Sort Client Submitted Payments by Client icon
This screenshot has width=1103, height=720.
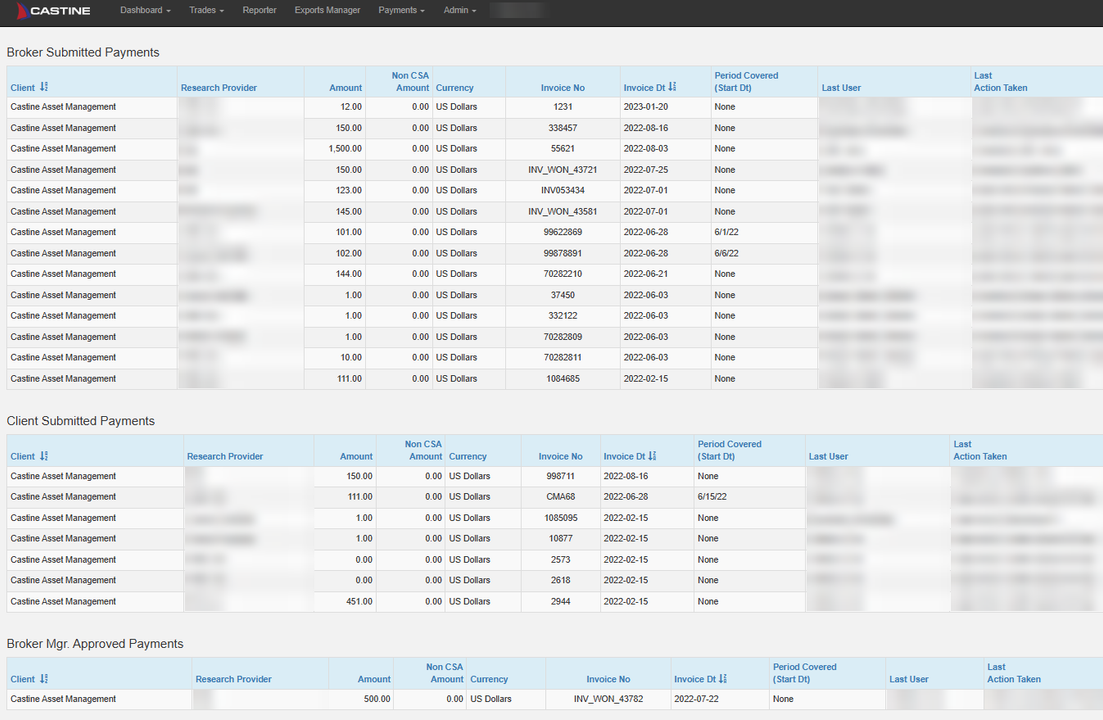(x=44, y=456)
